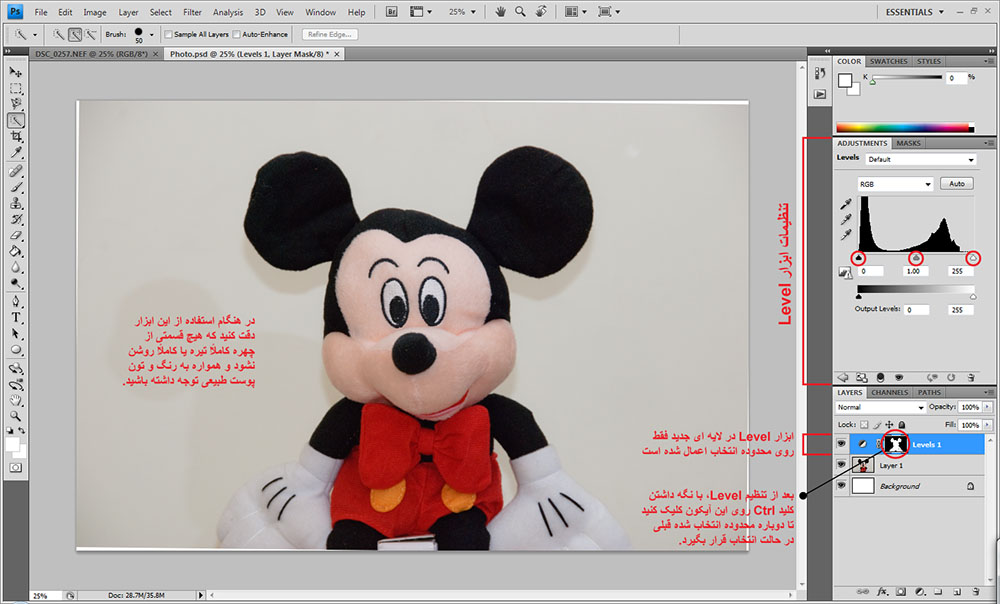This screenshot has height=604, width=1000.
Task: Open the Fill slider arrow
Action: (988, 425)
